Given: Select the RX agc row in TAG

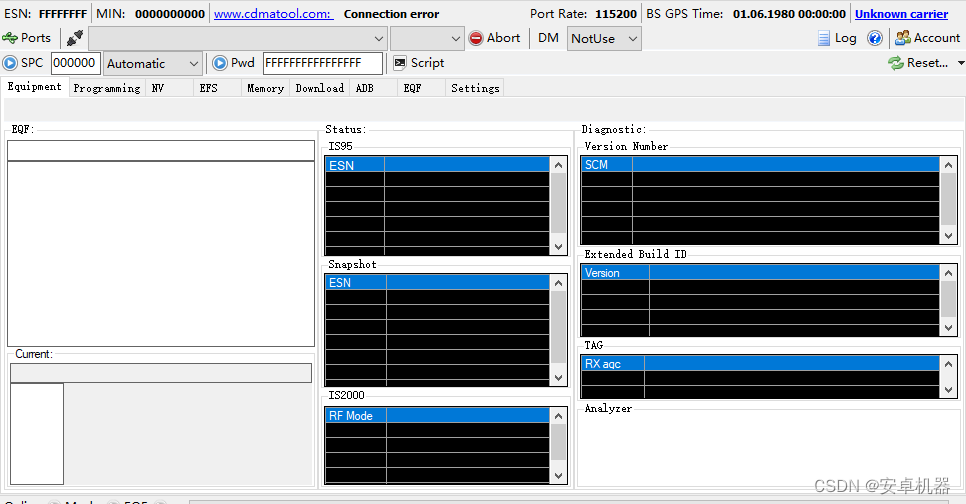Looking at the screenshot, I should tap(760, 364).
